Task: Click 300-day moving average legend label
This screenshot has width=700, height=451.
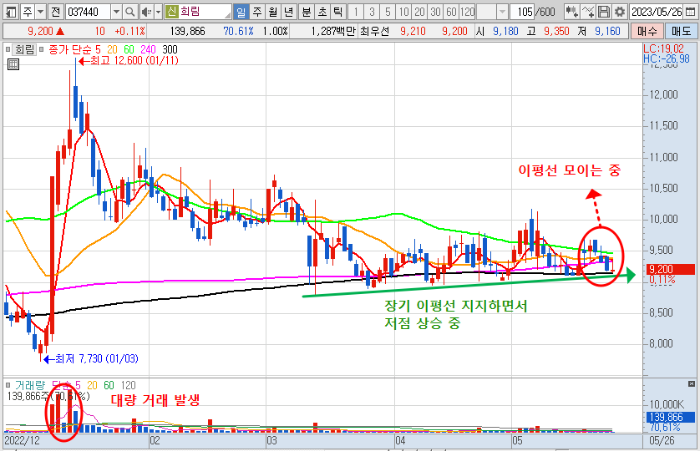Action: (170, 49)
